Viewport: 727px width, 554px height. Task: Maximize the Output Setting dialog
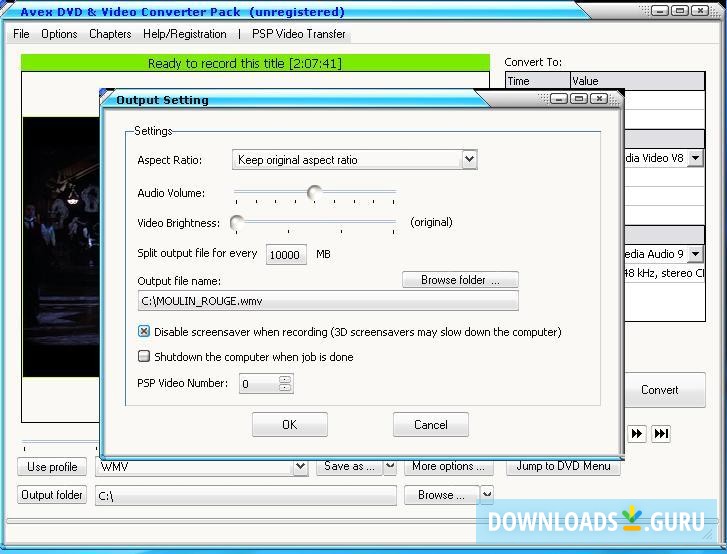click(579, 99)
